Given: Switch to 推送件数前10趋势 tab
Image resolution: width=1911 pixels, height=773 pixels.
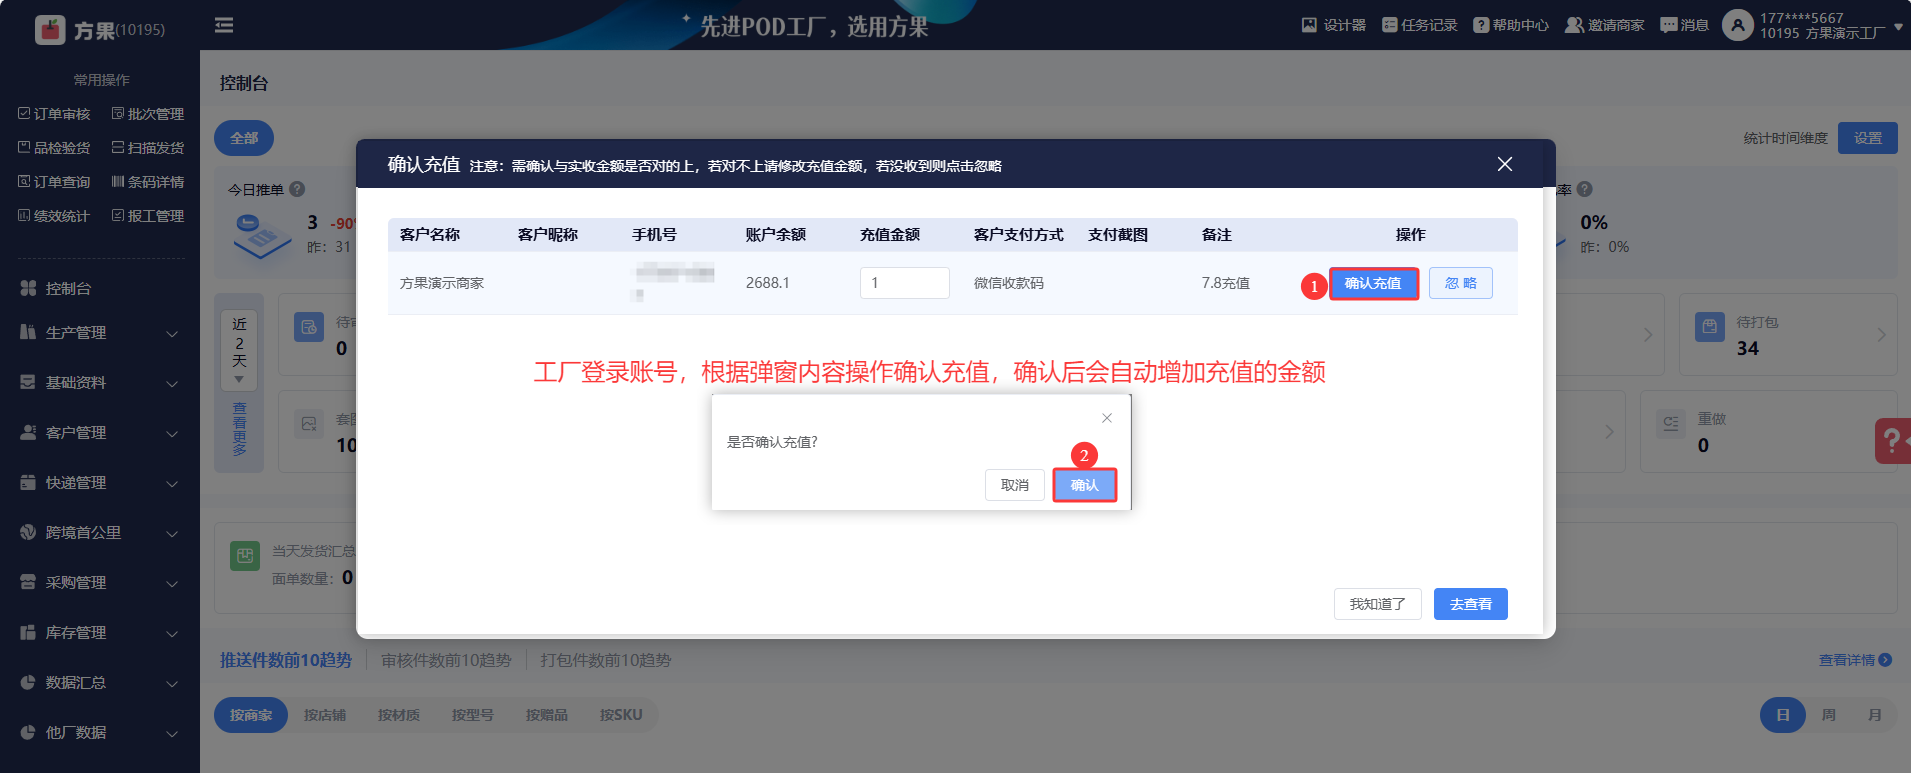Looking at the screenshot, I should [x=286, y=660].
